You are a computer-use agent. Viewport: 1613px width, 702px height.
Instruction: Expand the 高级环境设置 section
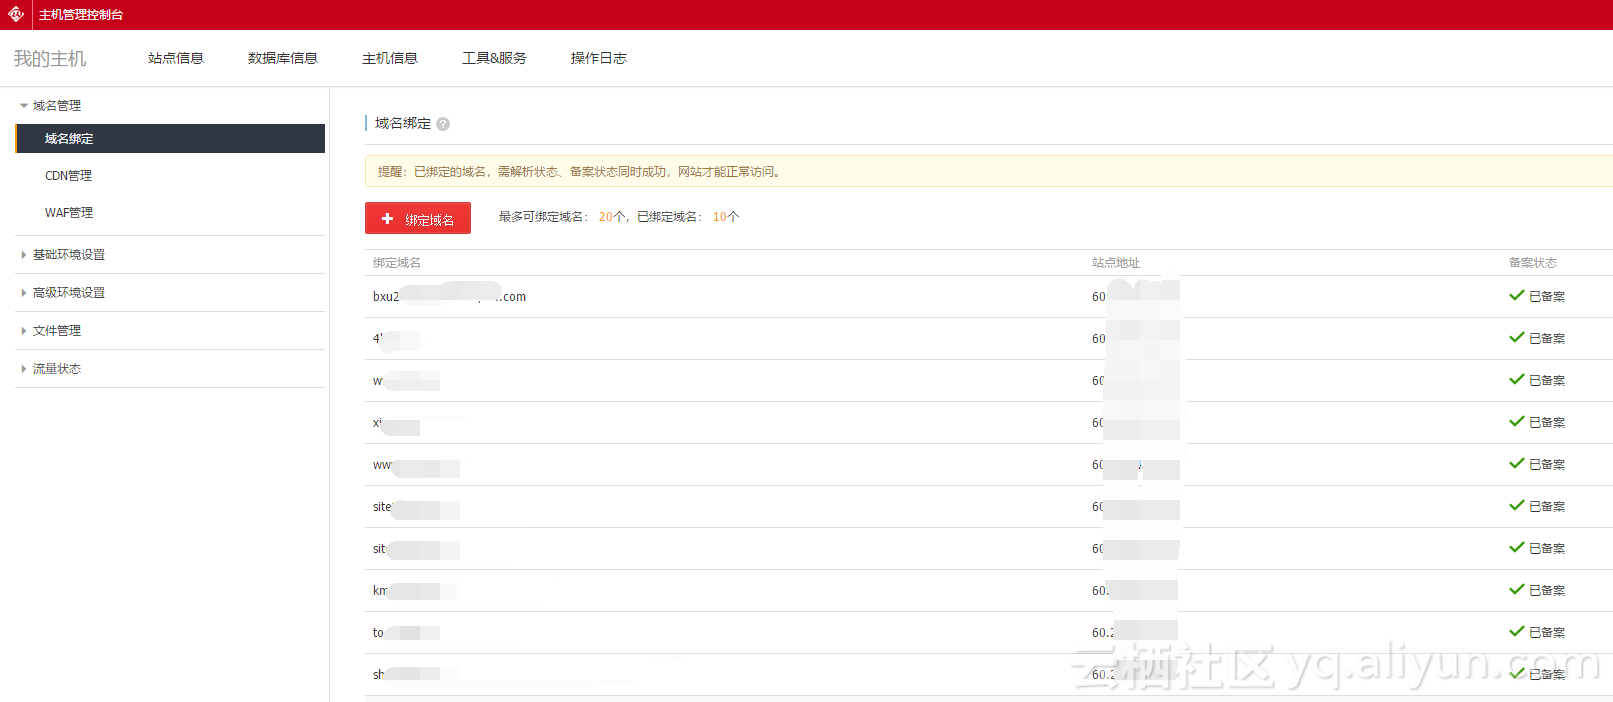point(69,293)
